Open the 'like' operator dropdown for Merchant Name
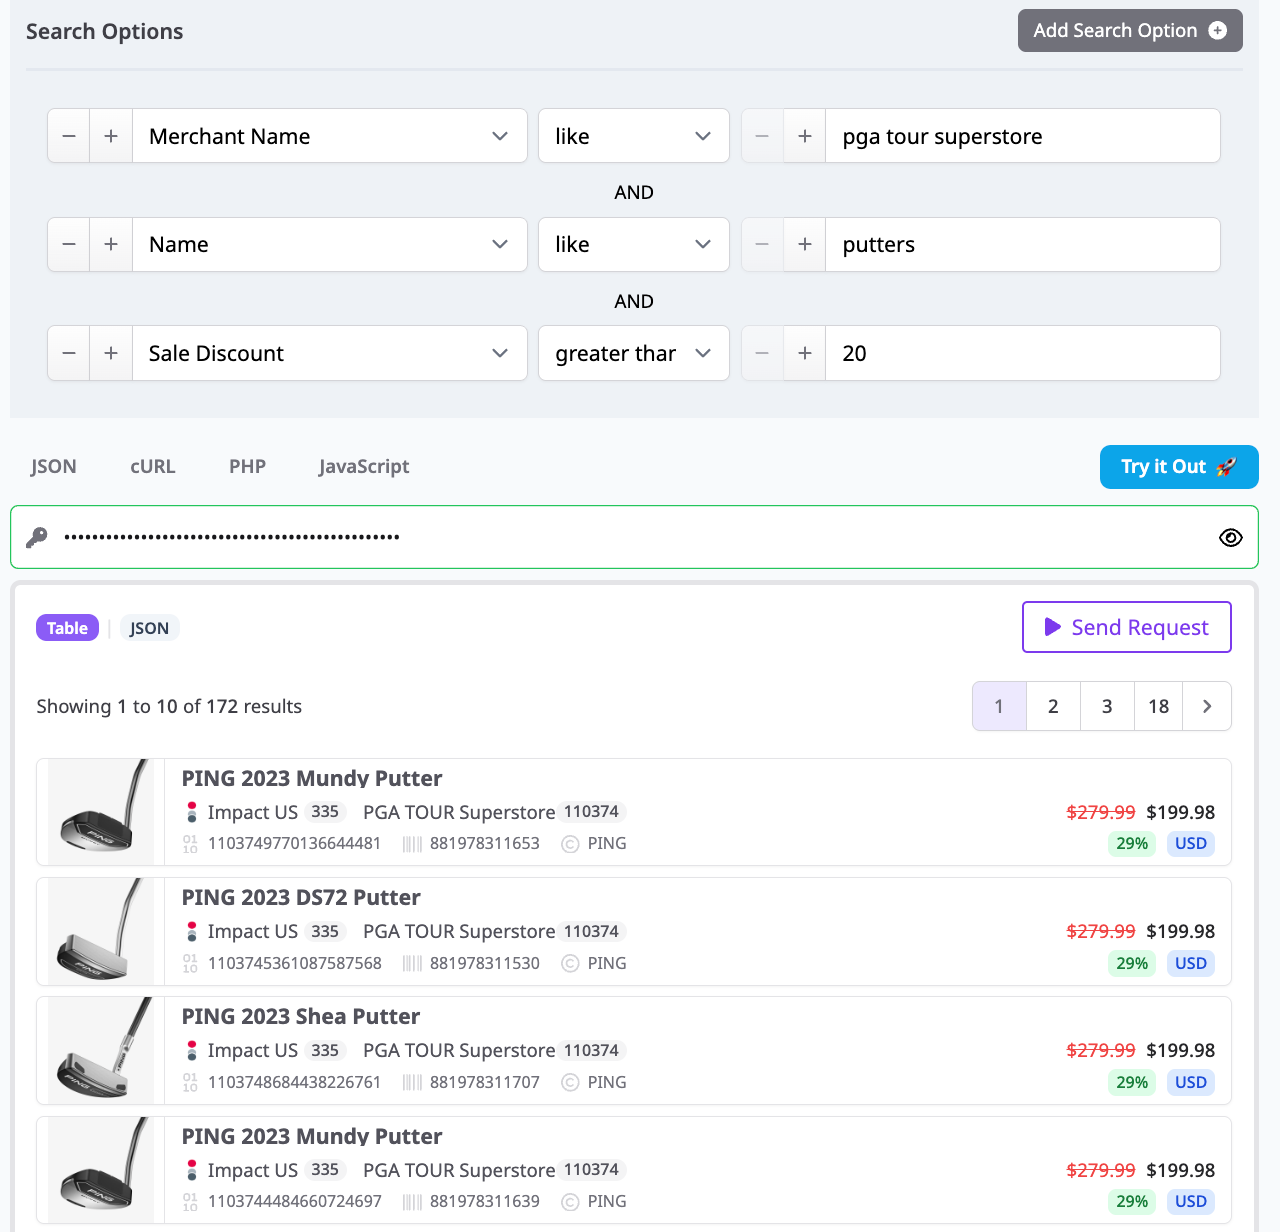This screenshot has width=1280, height=1232. [x=634, y=136]
